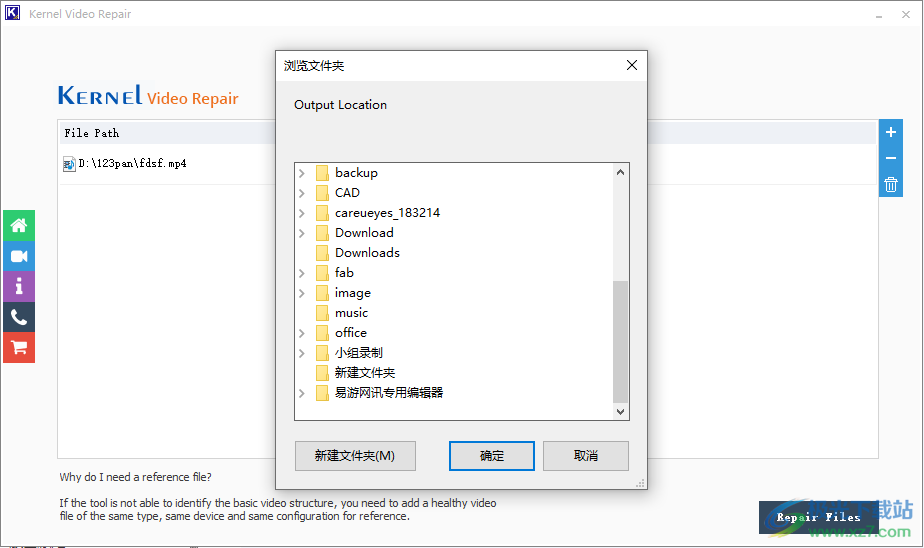Select the D:\123pan\fdsf.mp4 file row

[x=468, y=164]
